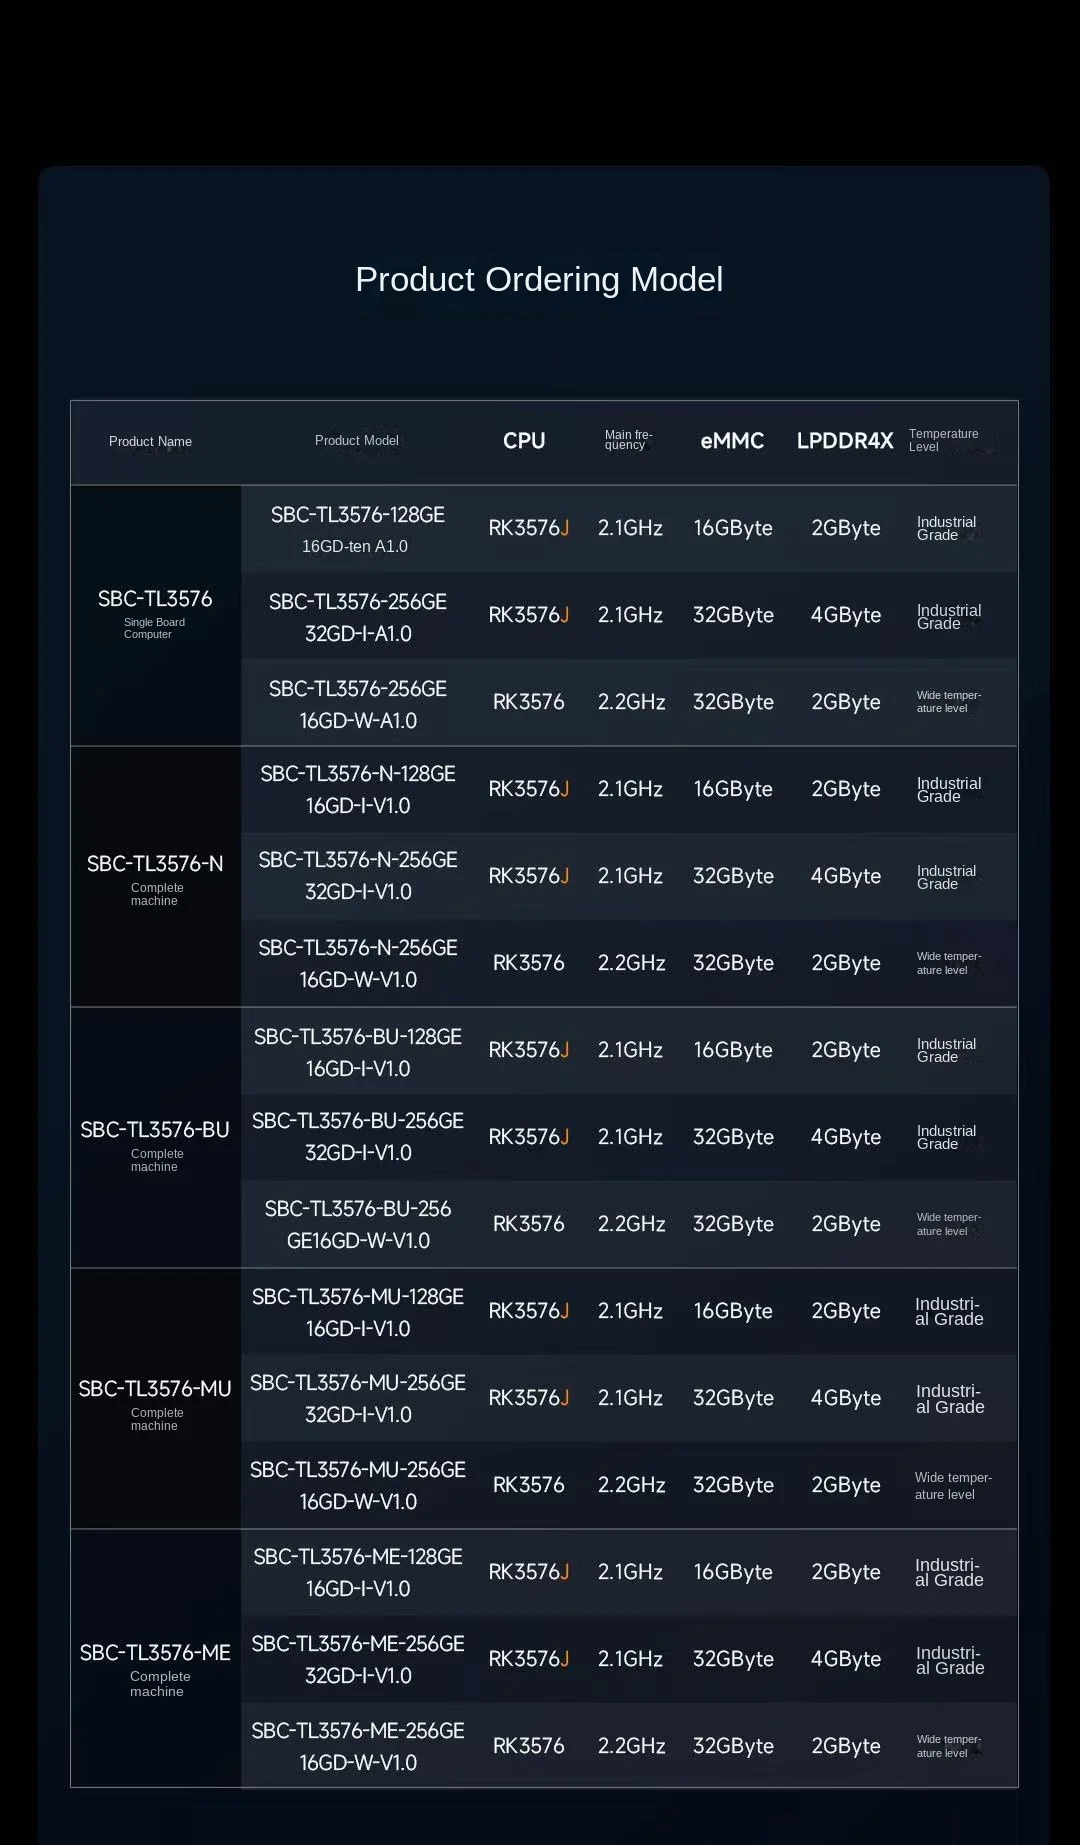Select the SBC-TL3576 Single Board Computer cell
Image resolution: width=1080 pixels, height=1845 pixels.
[155, 615]
